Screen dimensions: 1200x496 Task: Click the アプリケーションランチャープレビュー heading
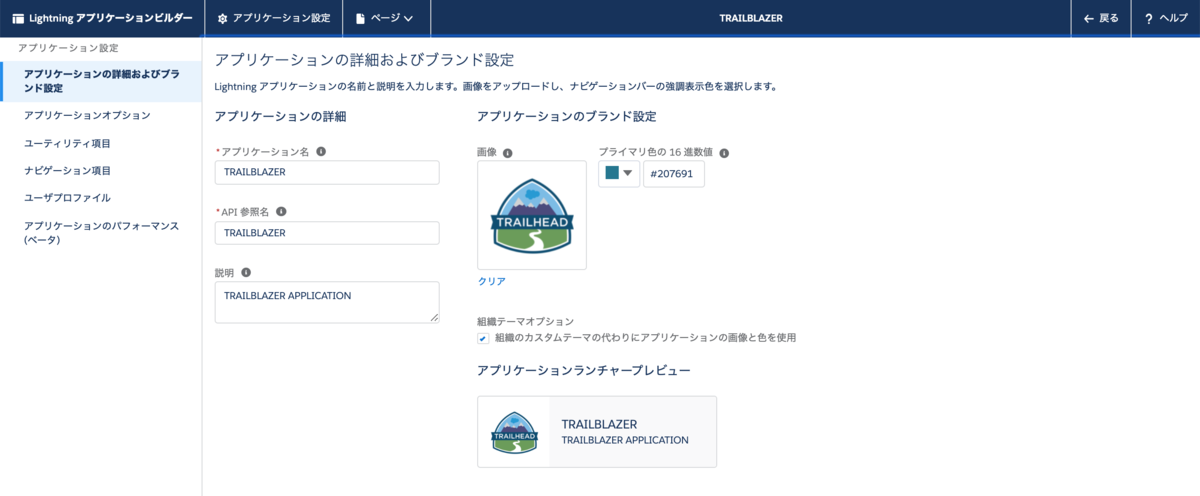click(x=584, y=371)
